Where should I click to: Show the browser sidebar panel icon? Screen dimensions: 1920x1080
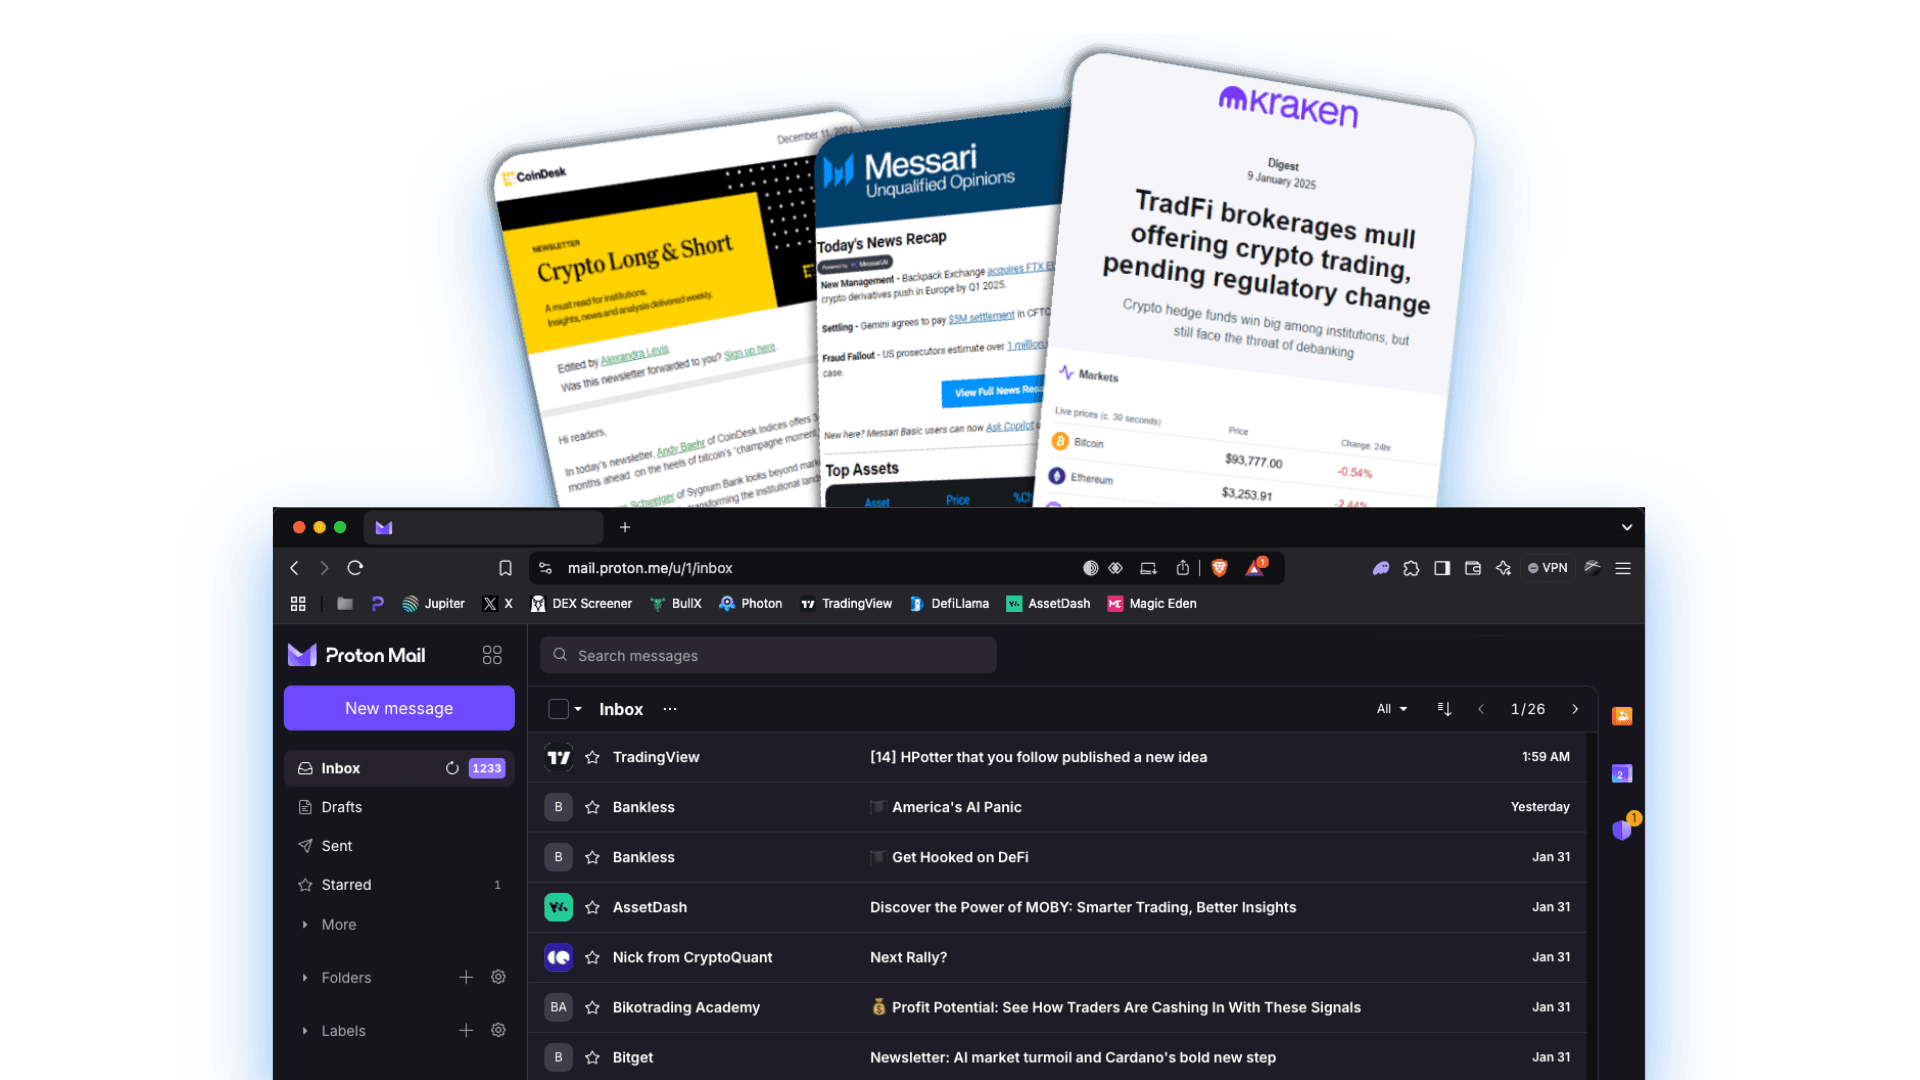(1442, 568)
